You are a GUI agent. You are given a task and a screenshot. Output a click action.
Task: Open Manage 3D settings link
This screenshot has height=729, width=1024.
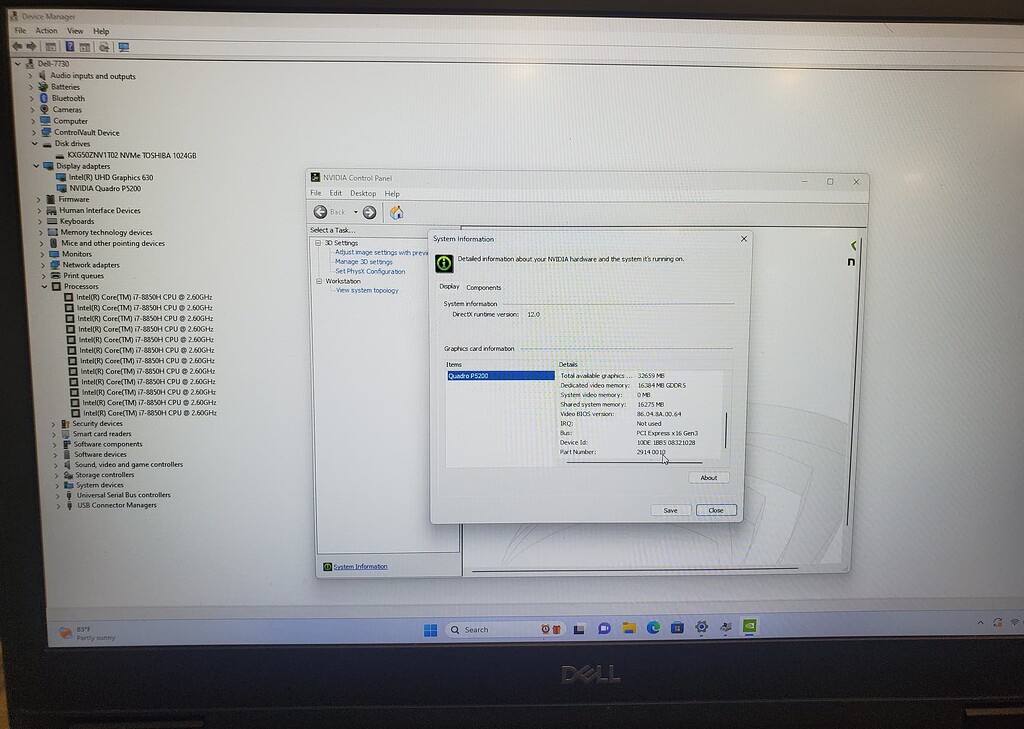click(364, 261)
